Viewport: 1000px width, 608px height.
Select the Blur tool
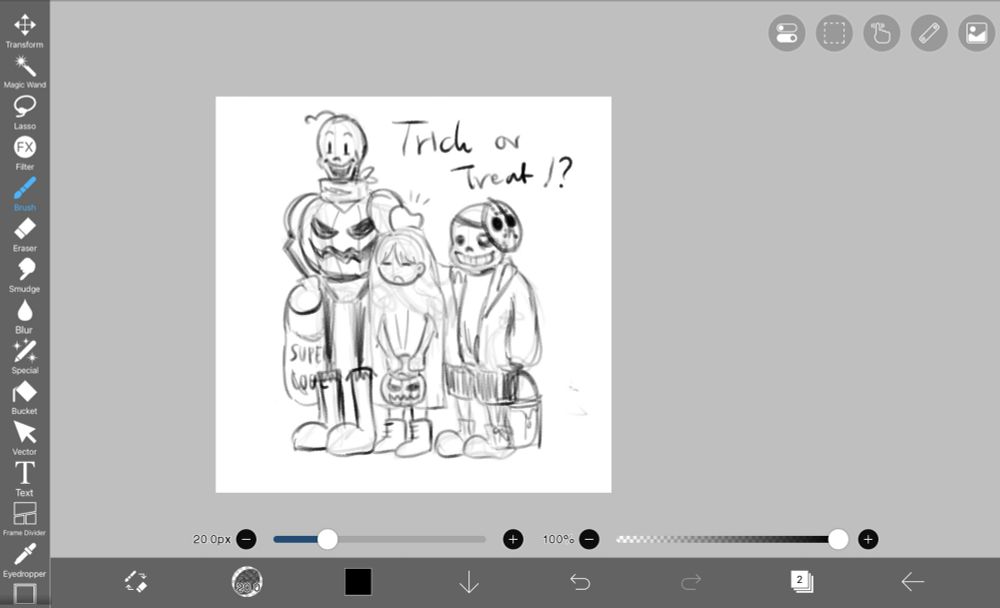24,316
